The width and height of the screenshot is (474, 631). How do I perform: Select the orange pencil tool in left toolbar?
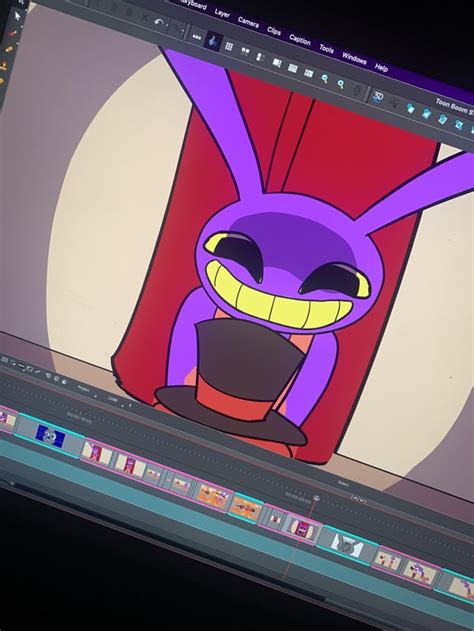pyautogui.click(x=9, y=49)
